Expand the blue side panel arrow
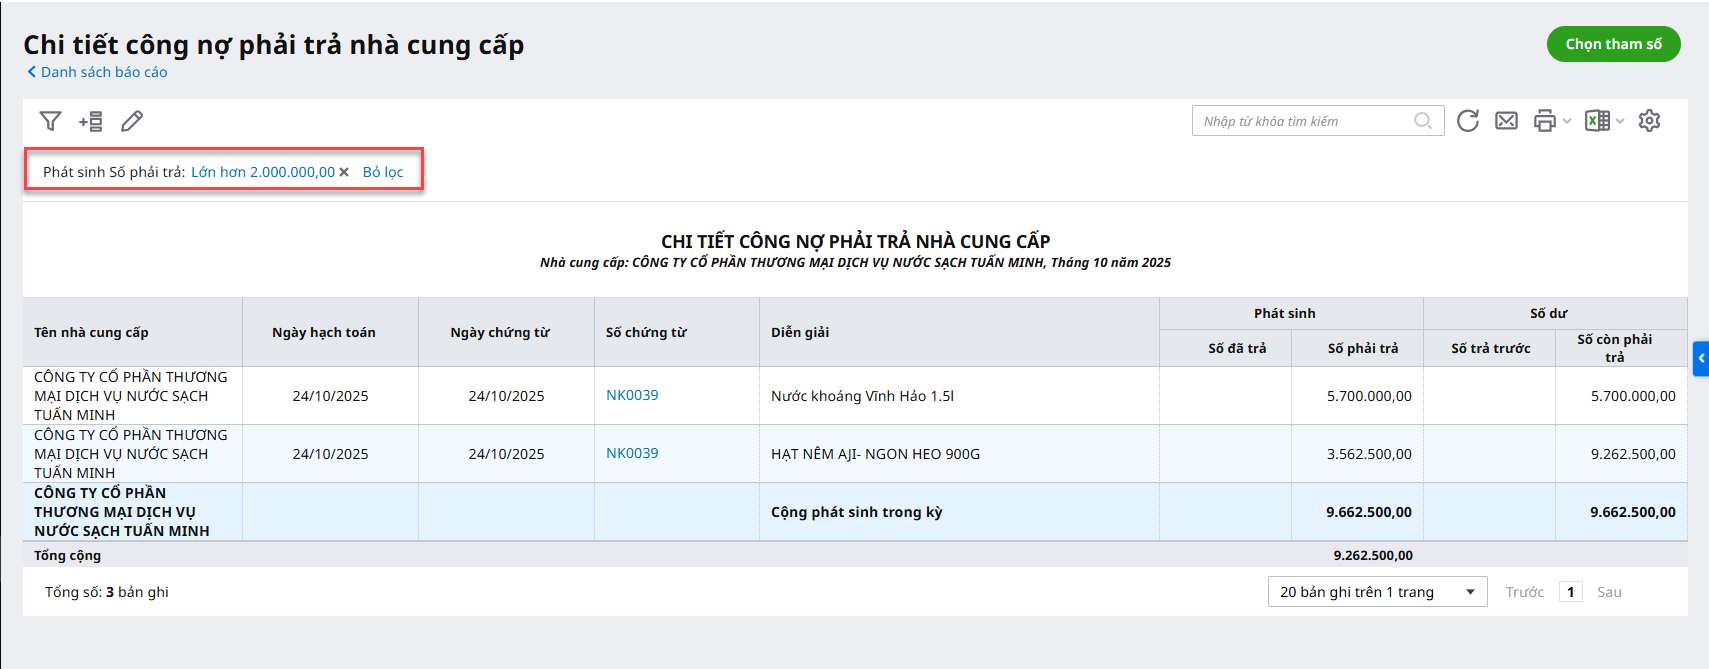 coord(1700,358)
